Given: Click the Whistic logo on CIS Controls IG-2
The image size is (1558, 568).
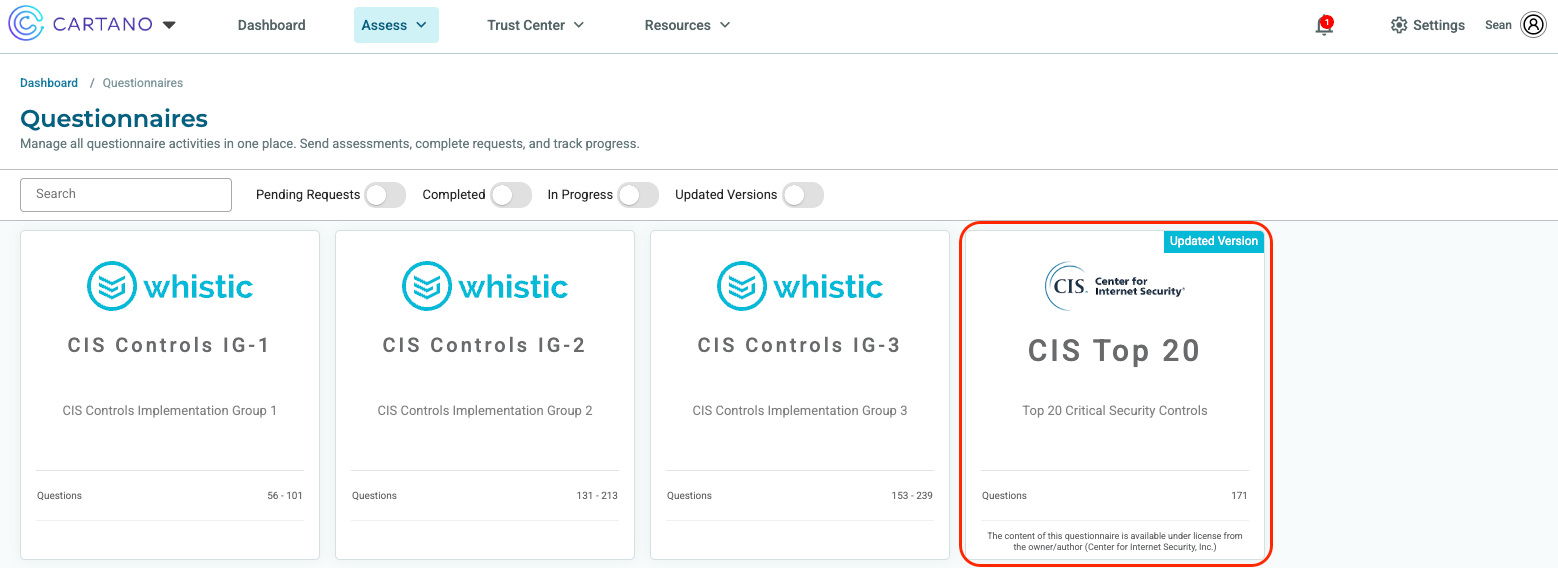Looking at the screenshot, I should pyautogui.click(x=485, y=287).
